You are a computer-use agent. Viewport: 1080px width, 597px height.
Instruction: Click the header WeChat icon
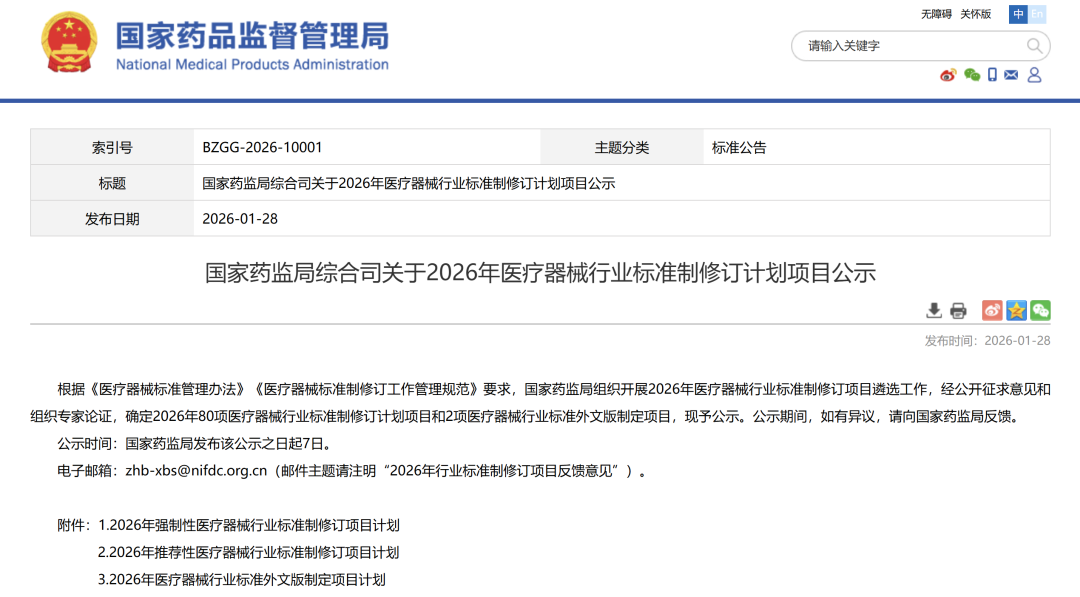[x=971, y=75]
